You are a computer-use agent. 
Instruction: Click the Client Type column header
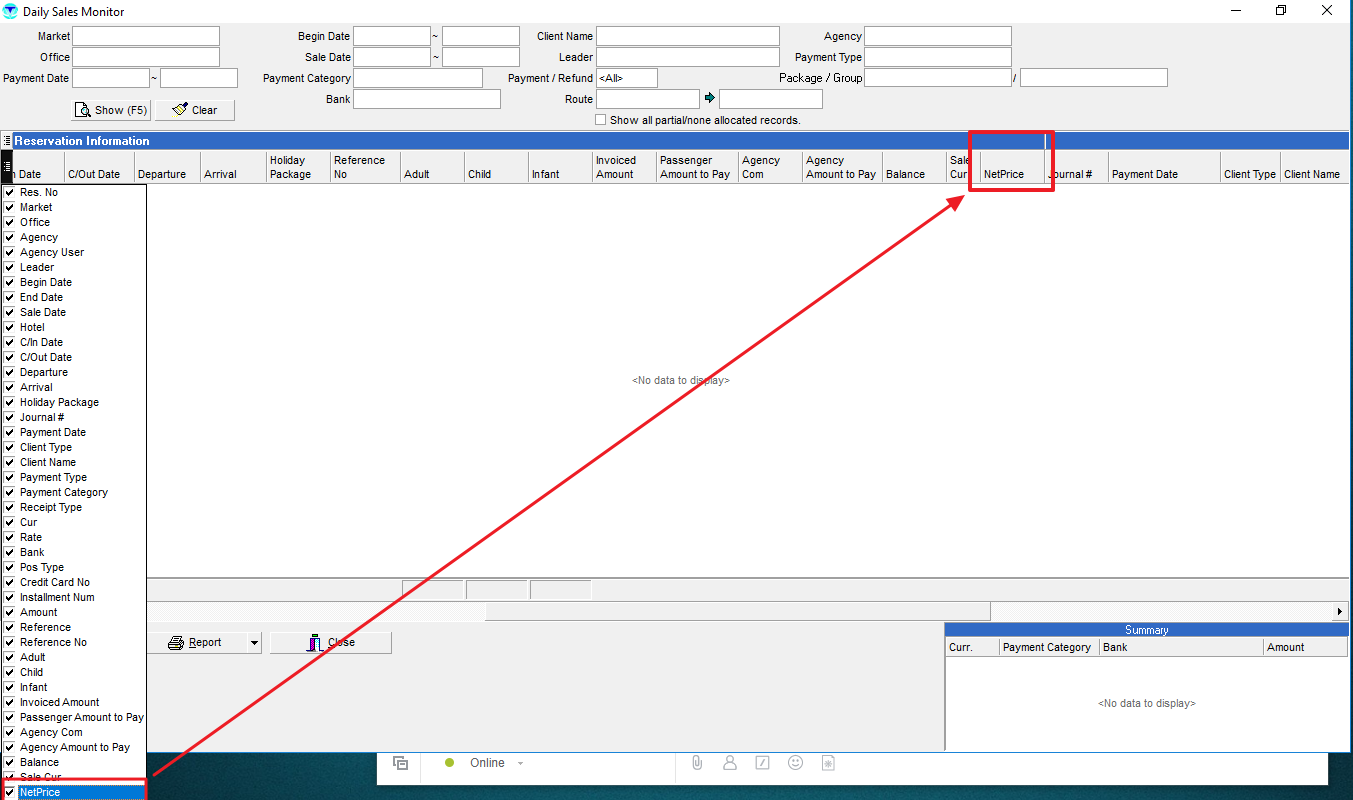[x=1251, y=167]
